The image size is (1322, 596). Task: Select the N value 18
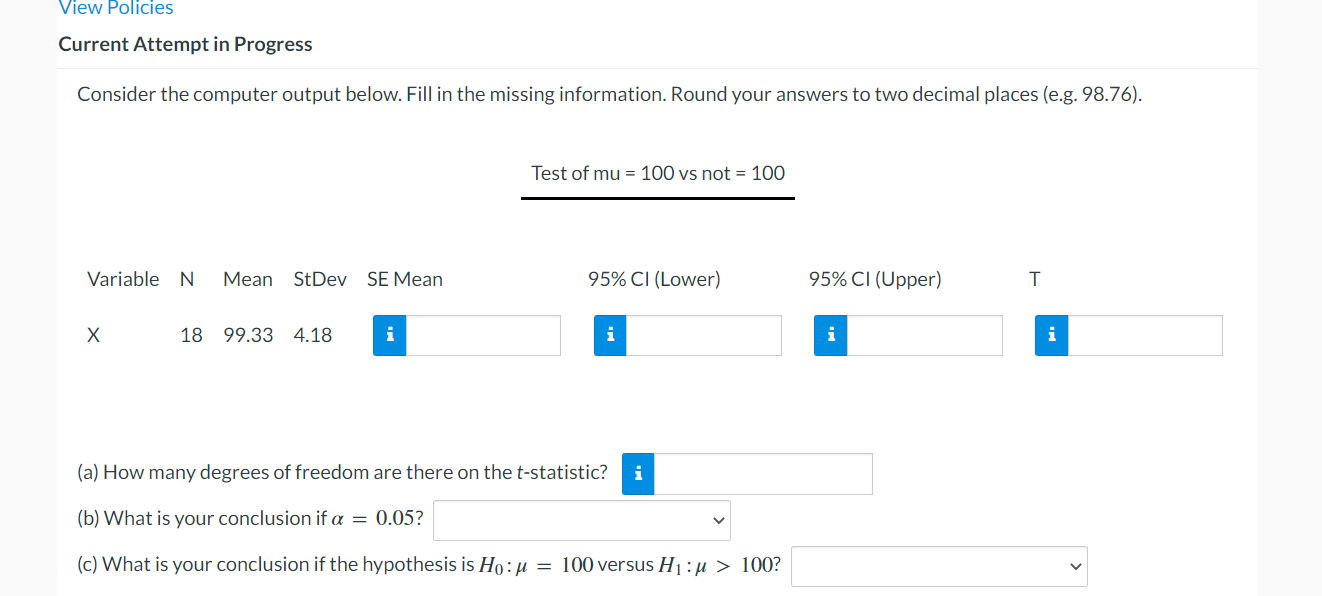click(191, 335)
